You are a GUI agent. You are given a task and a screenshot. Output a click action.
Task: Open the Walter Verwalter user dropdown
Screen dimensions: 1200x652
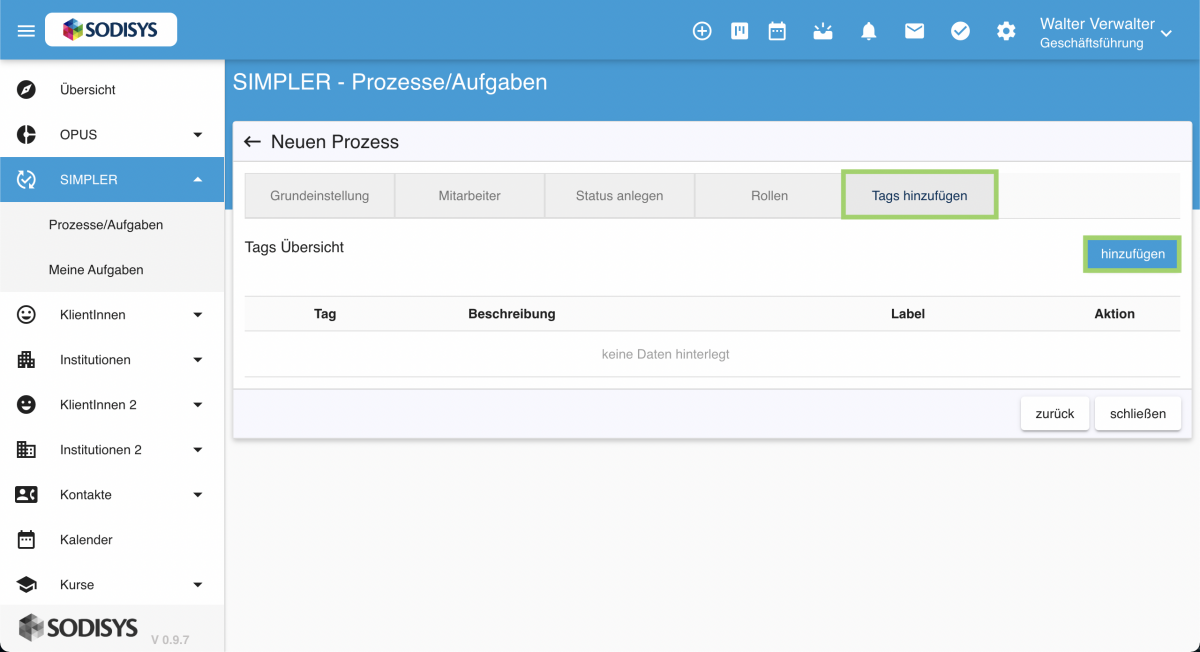pyautogui.click(x=1106, y=32)
